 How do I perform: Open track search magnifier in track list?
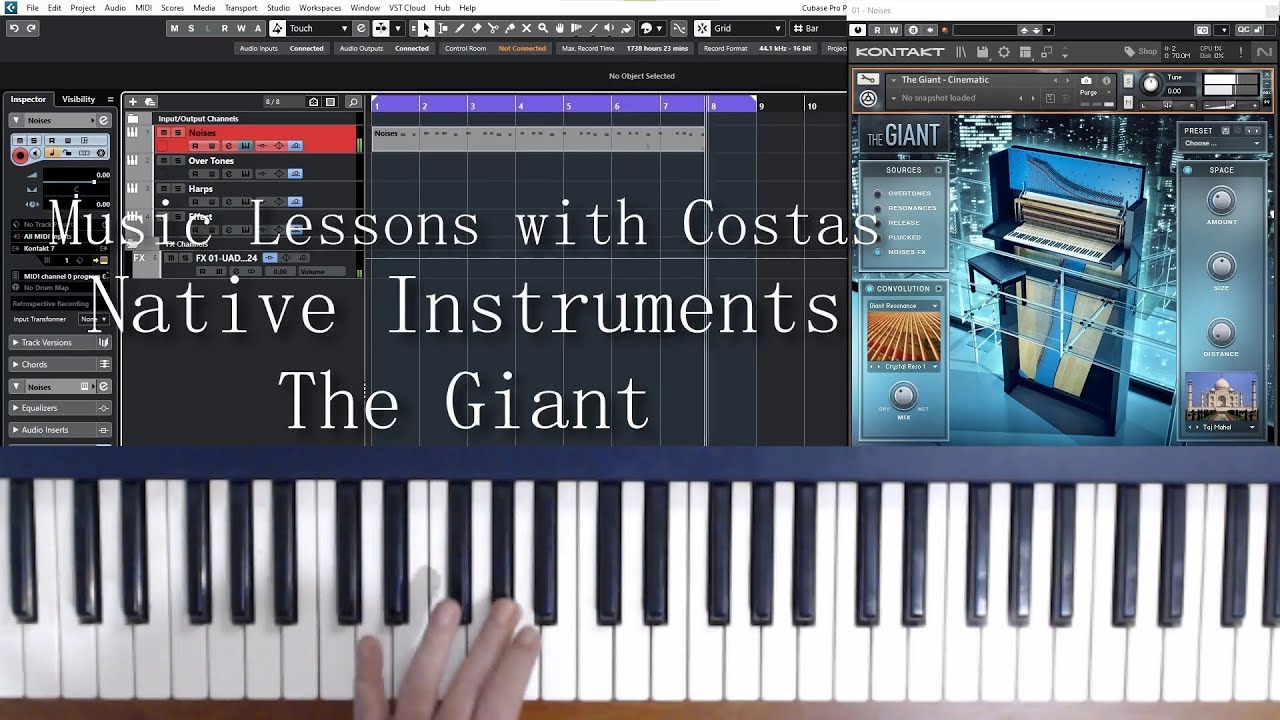[353, 101]
